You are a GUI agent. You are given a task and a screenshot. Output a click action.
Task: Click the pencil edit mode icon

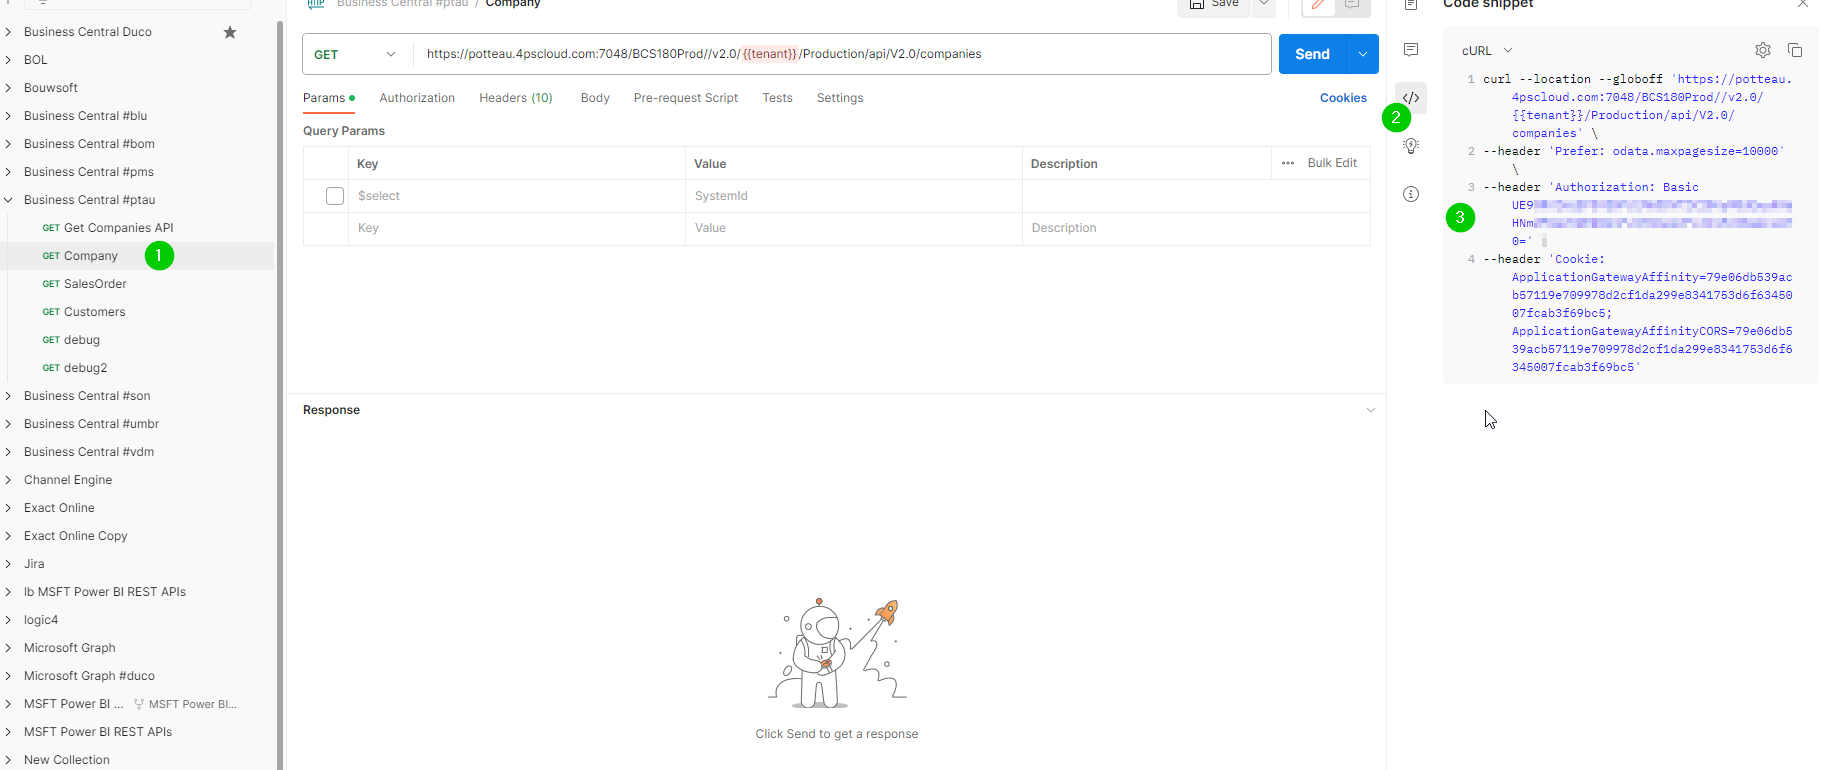(x=1319, y=5)
